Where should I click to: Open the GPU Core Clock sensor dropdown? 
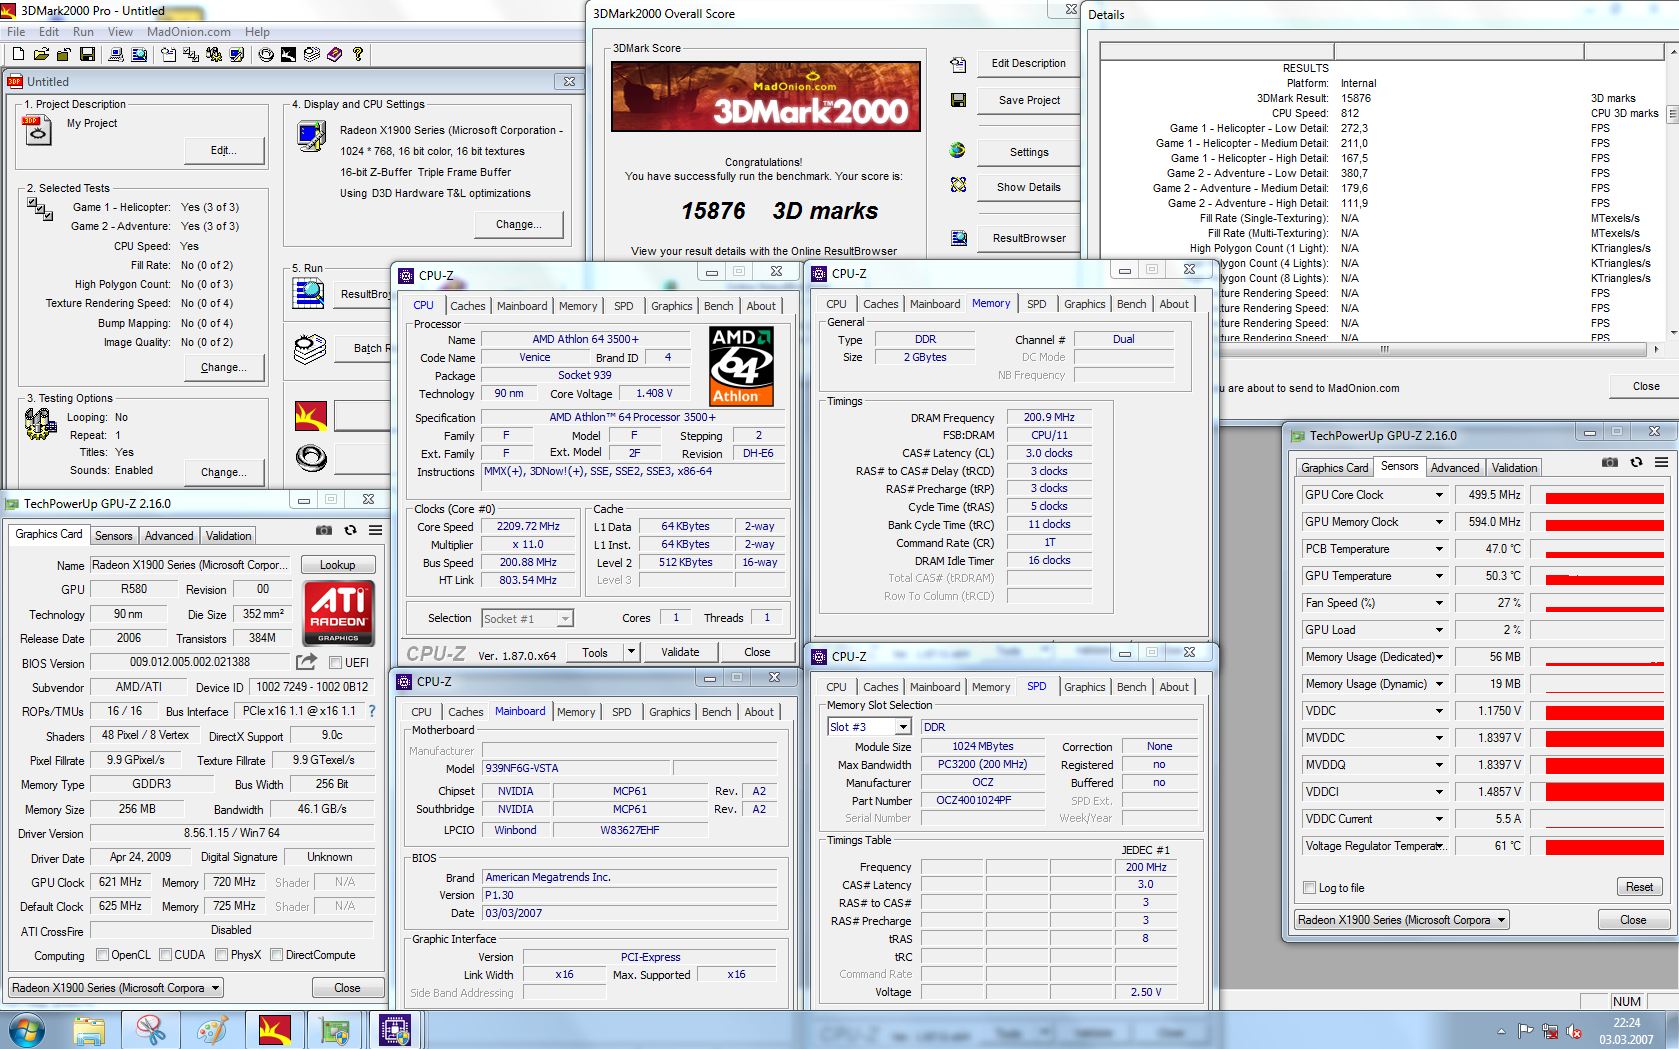pos(1439,495)
